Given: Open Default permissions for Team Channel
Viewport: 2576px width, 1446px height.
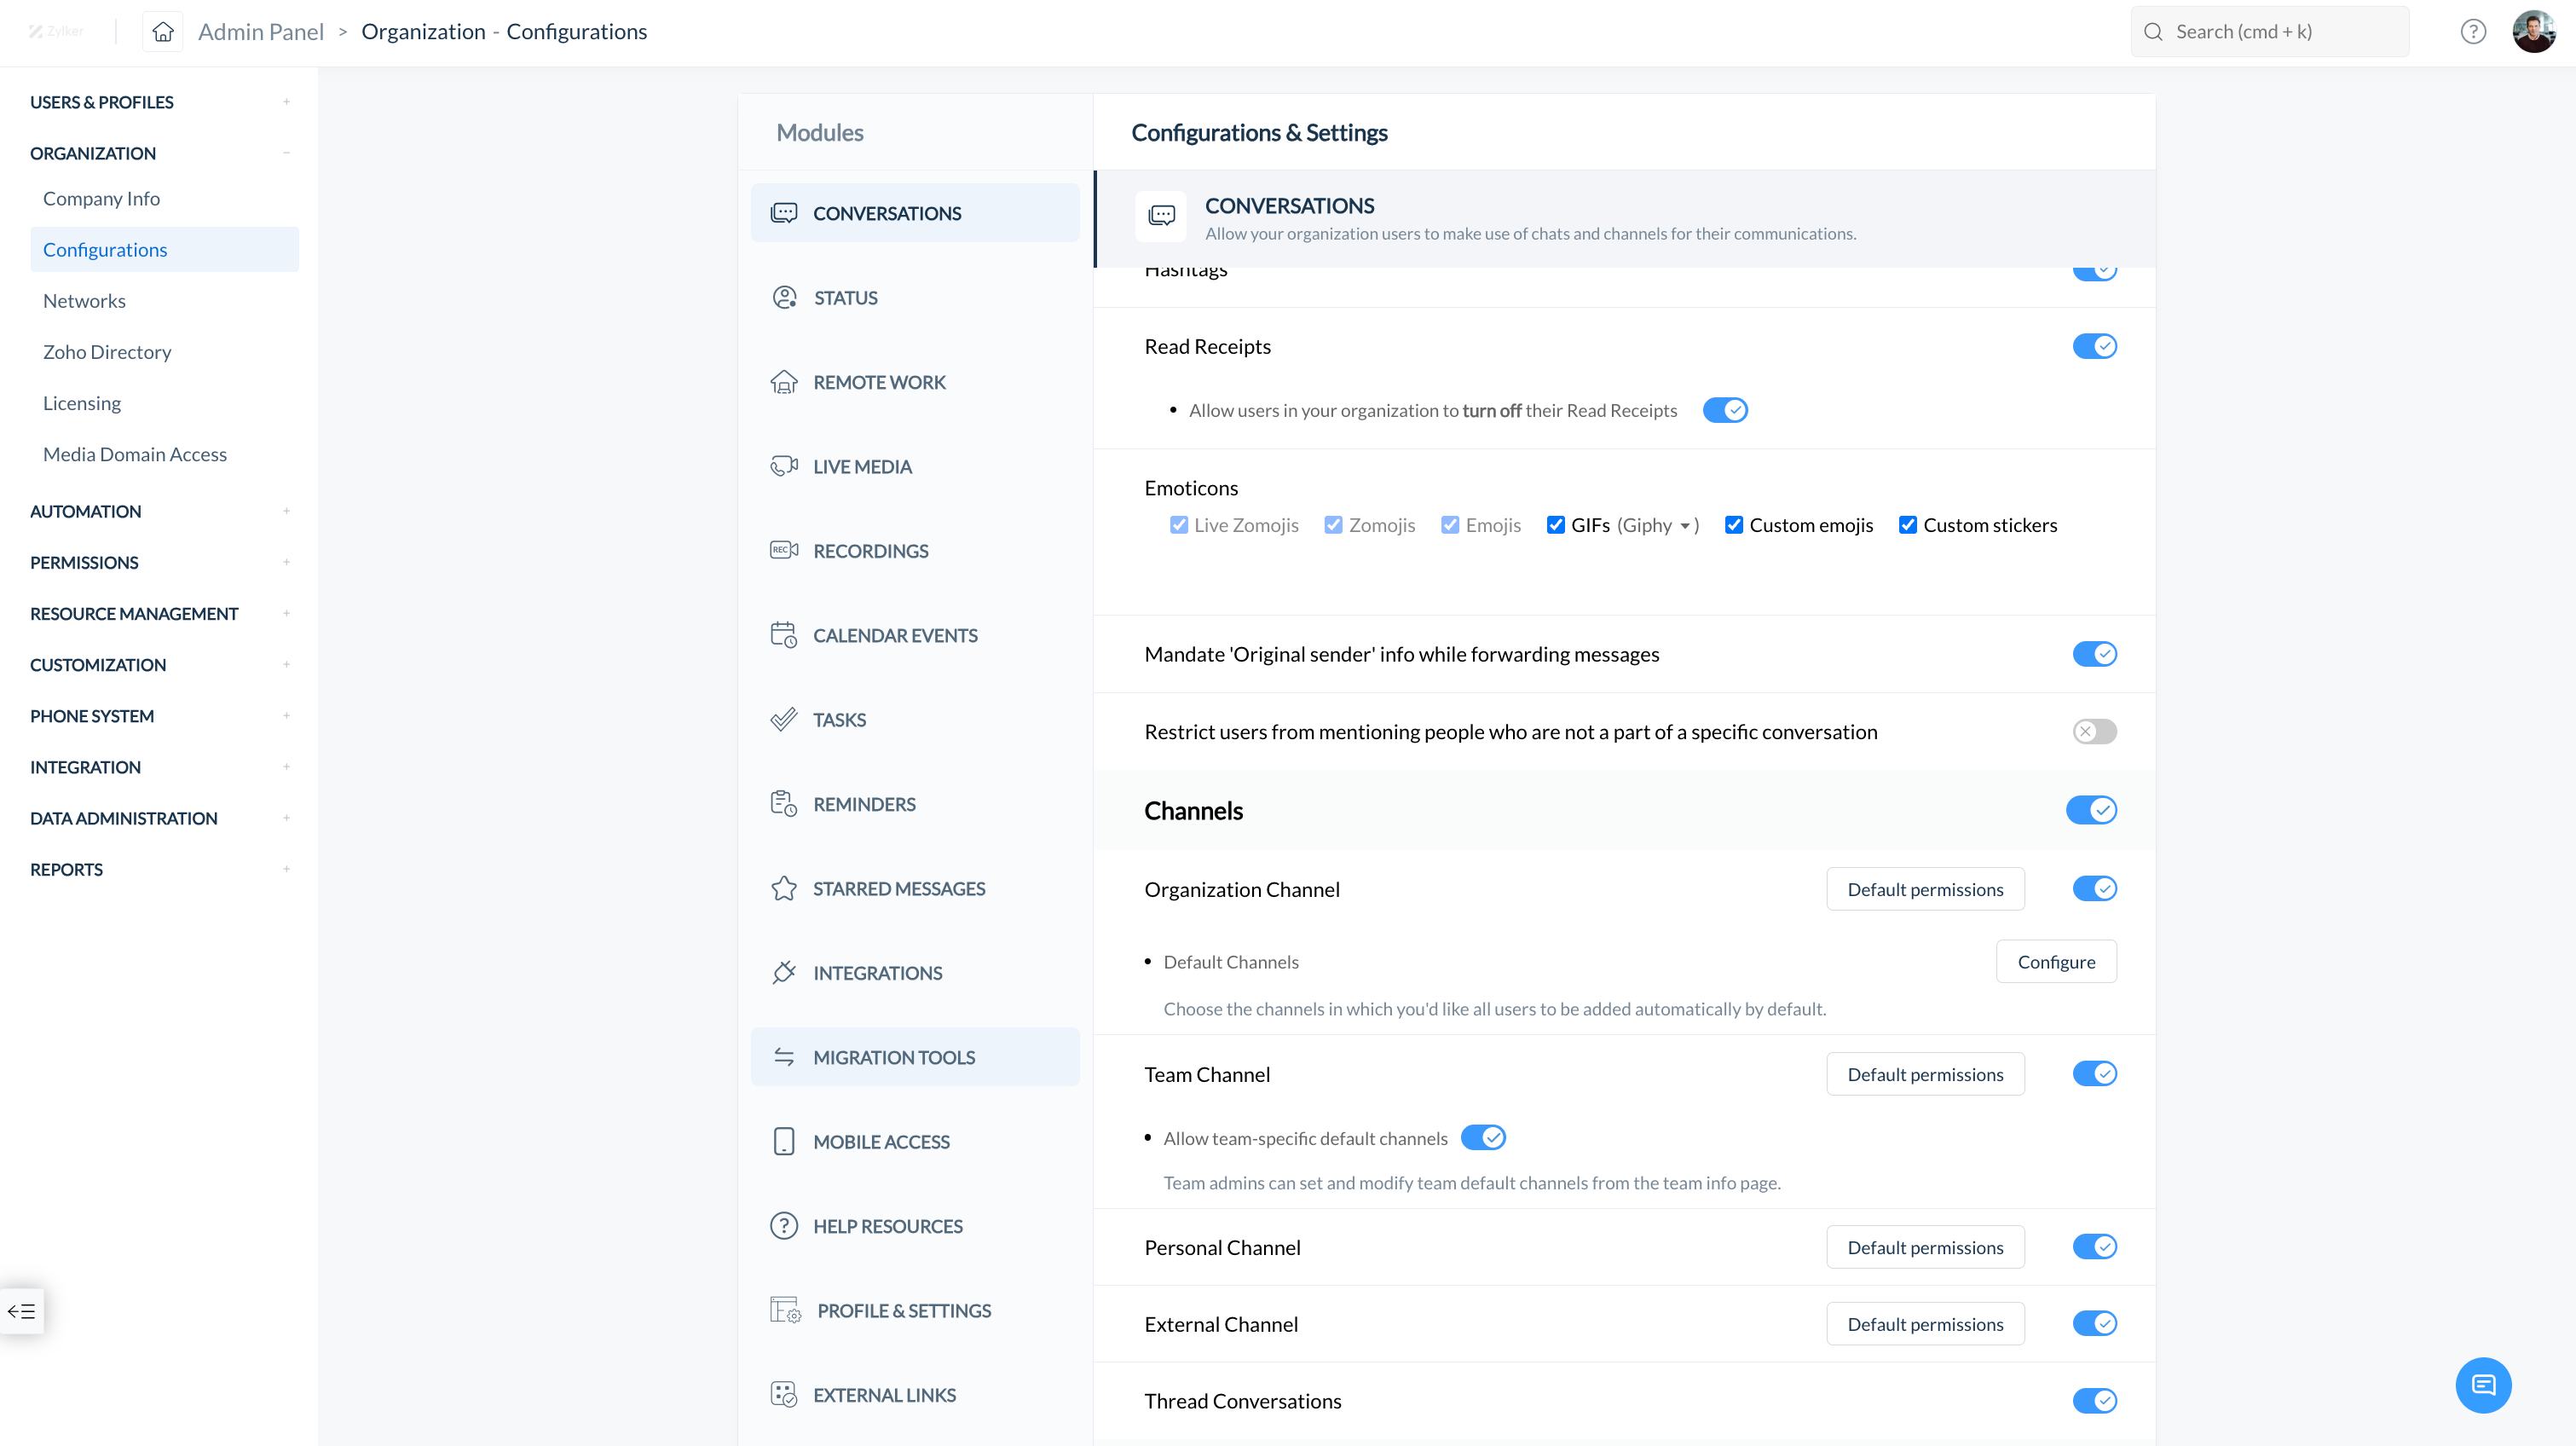Looking at the screenshot, I should tap(1924, 1074).
